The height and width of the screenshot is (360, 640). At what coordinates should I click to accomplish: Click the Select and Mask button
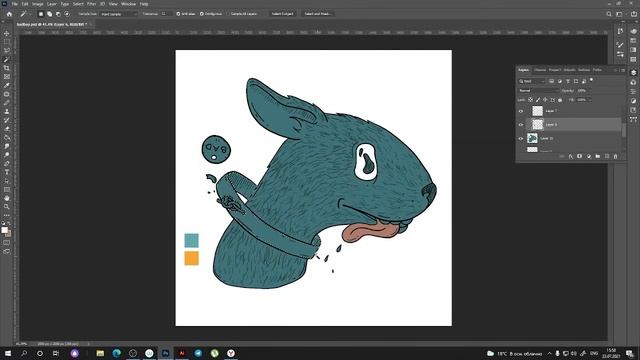pyautogui.click(x=318, y=14)
